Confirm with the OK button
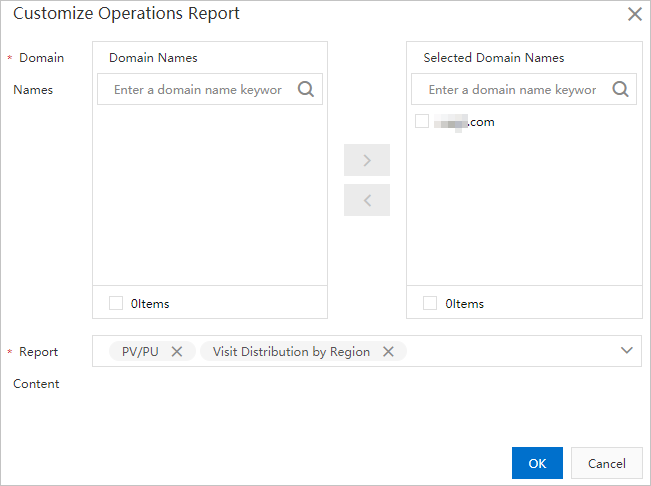The height and width of the screenshot is (486, 651). (x=537, y=463)
